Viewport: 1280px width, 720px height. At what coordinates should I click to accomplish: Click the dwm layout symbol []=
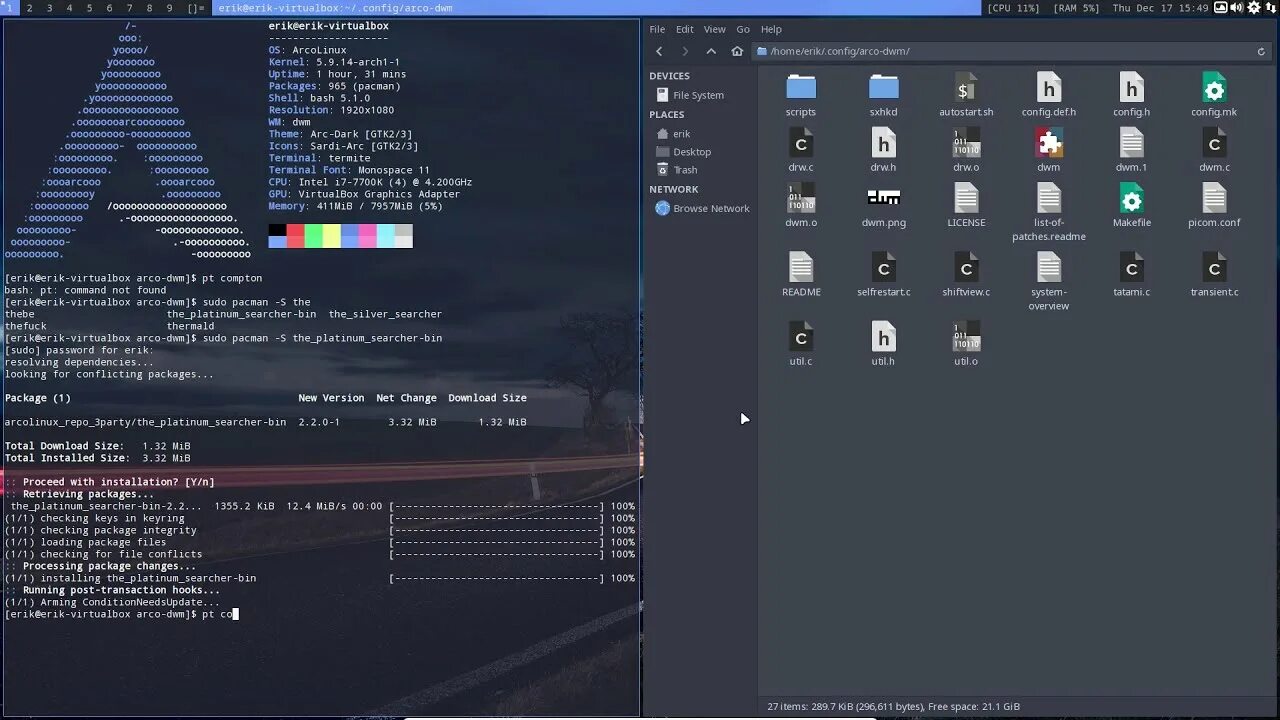tap(196, 8)
